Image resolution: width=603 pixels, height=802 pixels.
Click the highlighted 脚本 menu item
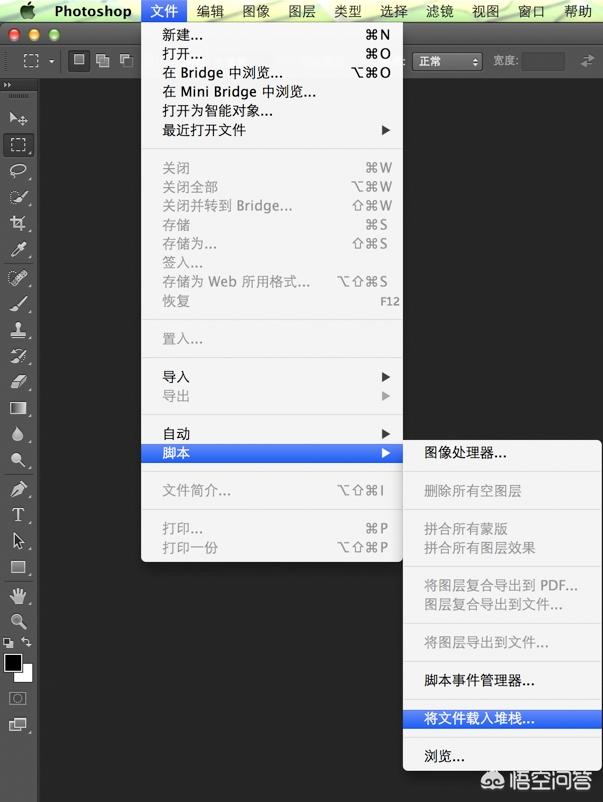(x=272, y=453)
